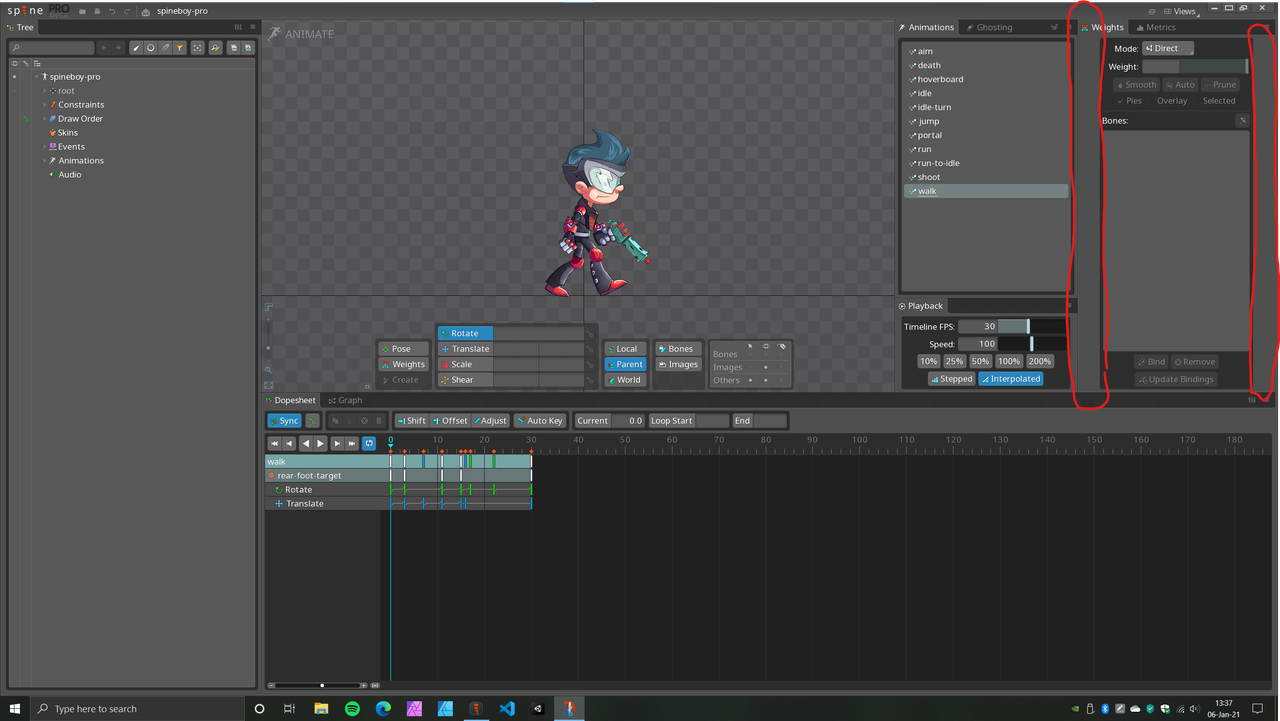Click the redo arrow icon
Screen dimensions: 1280x721
[126, 11]
